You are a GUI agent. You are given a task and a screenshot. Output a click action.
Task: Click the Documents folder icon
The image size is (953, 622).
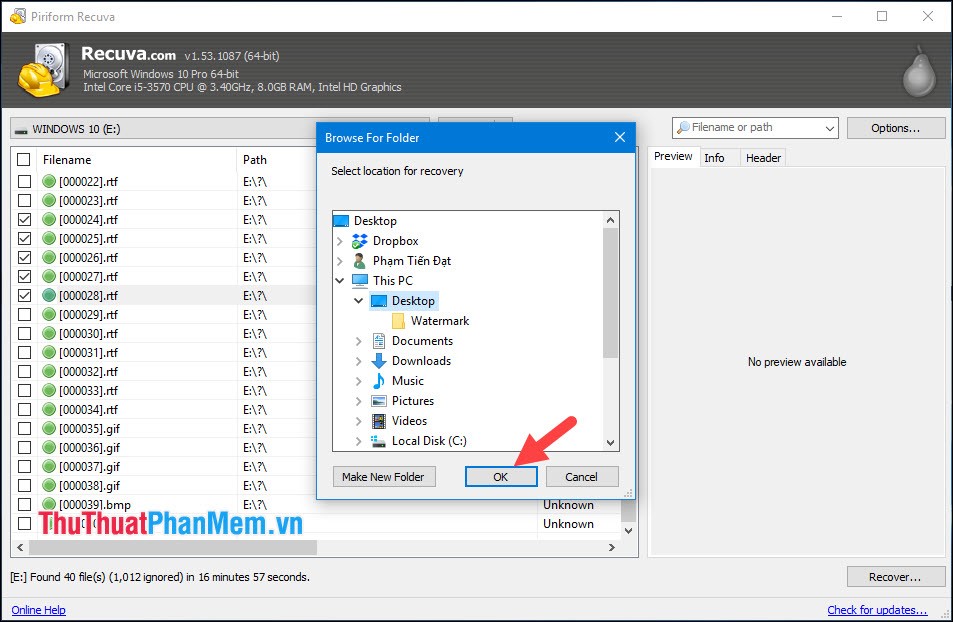[x=379, y=341]
